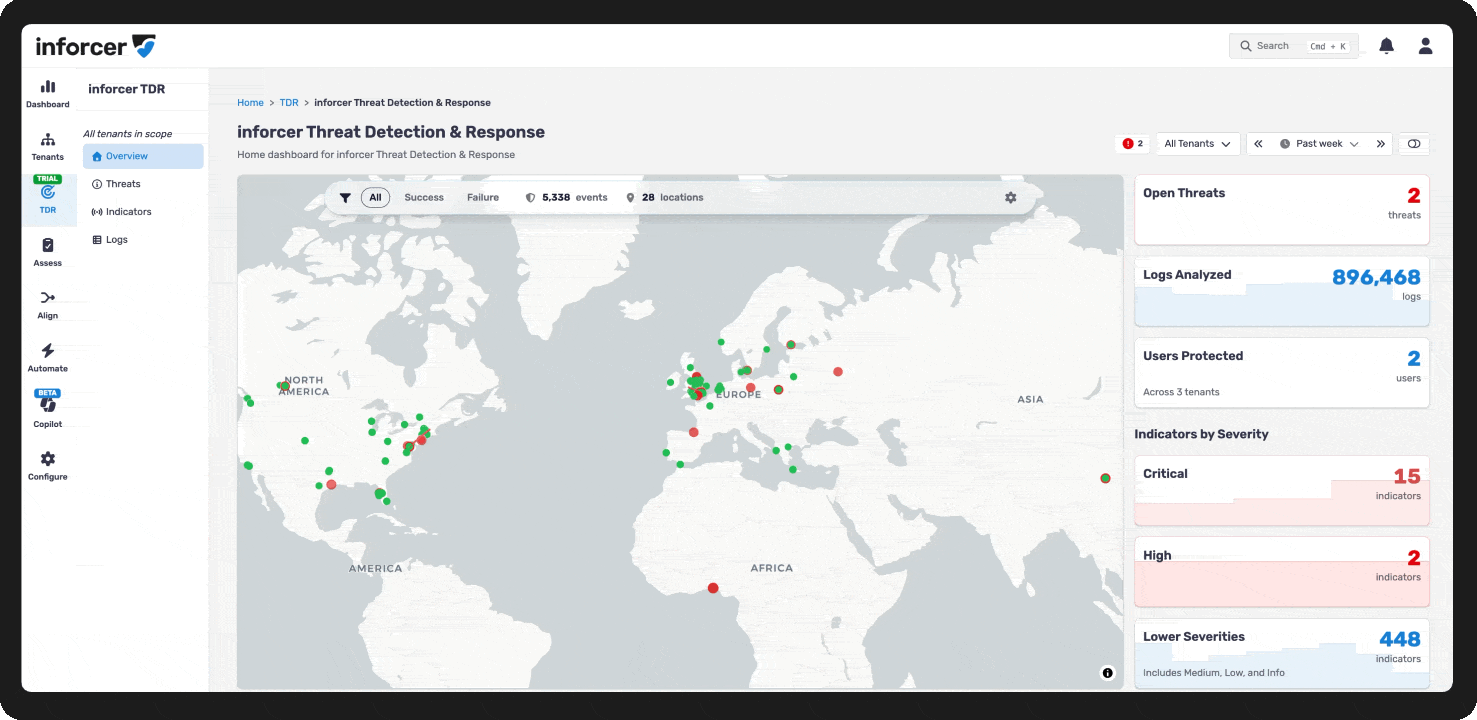Screen dimensions: 1477x720
Task: Click the 'inforcer TDR' sidebar heading
Action: pyautogui.click(x=127, y=89)
